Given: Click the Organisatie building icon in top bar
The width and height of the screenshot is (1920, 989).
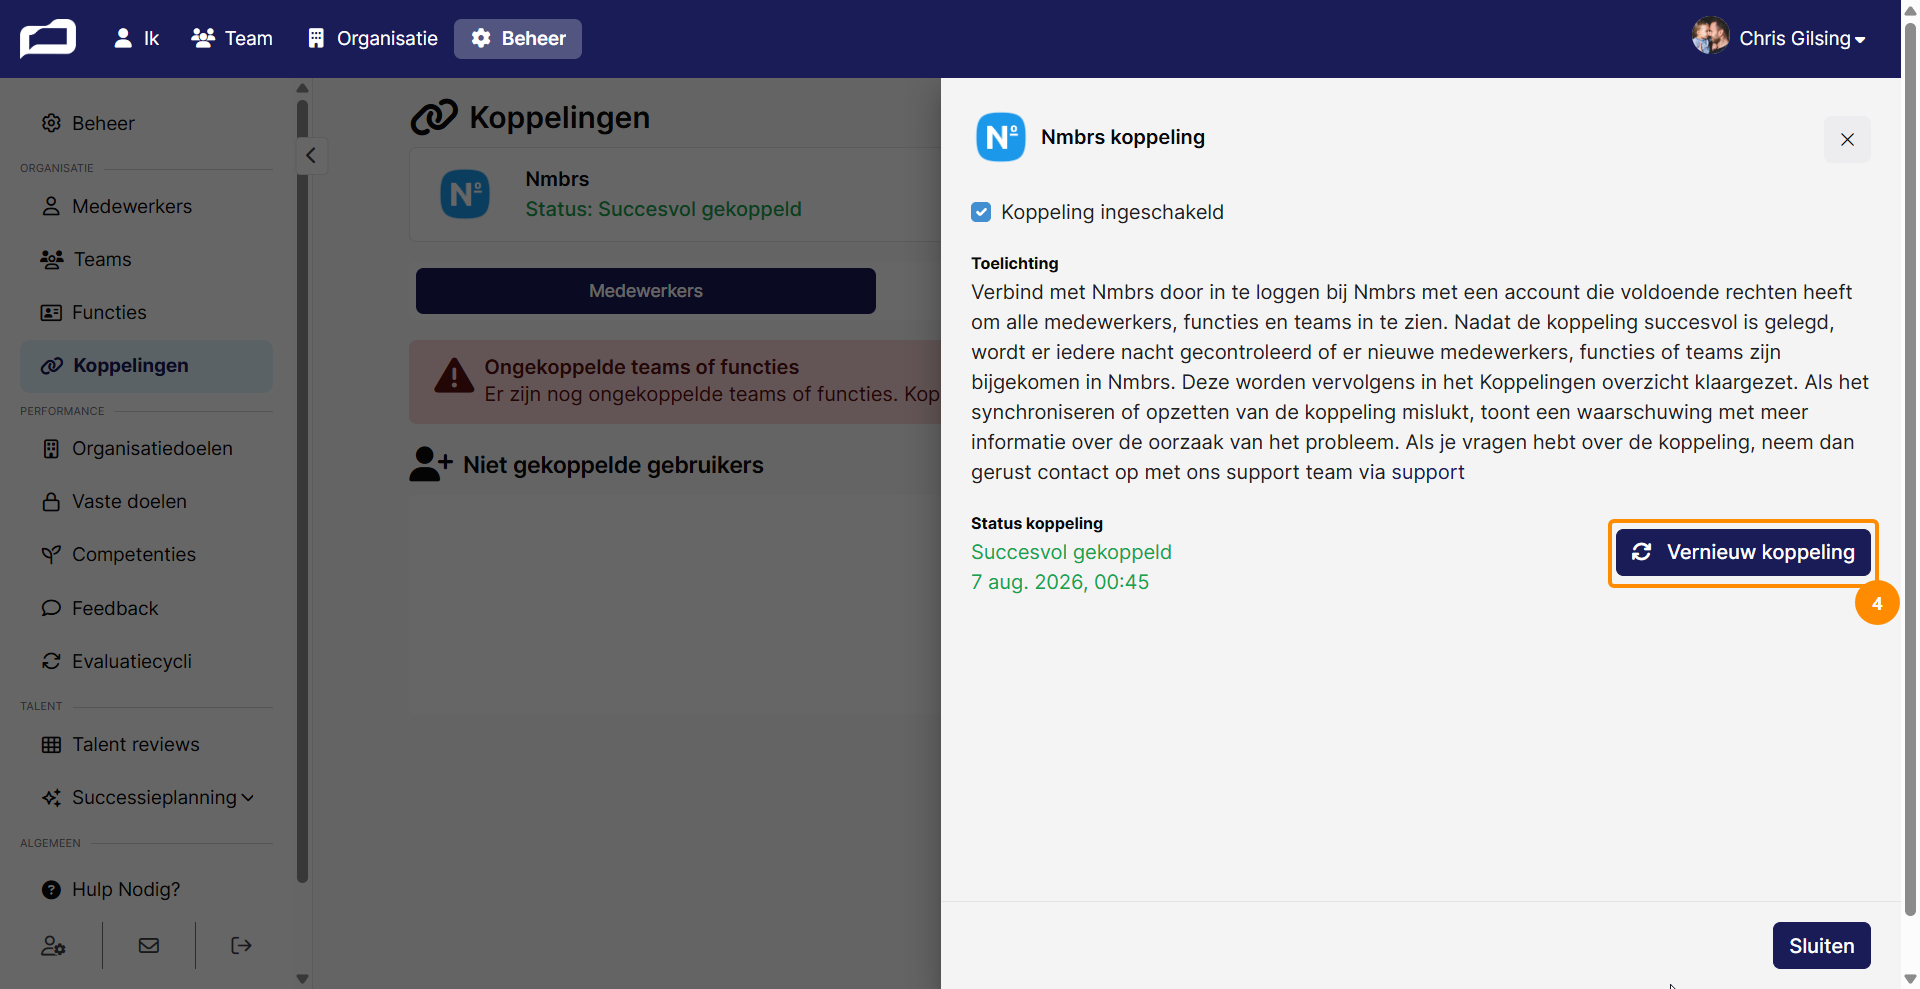Looking at the screenshot, I should click(x=316, y=38).
